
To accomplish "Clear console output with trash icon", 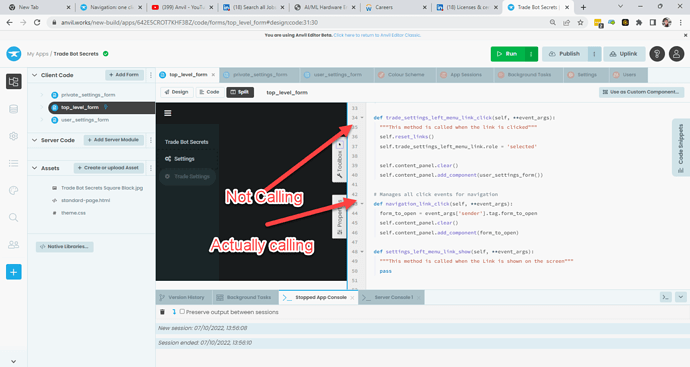I will pyautogui.click(x=162, y=312).
